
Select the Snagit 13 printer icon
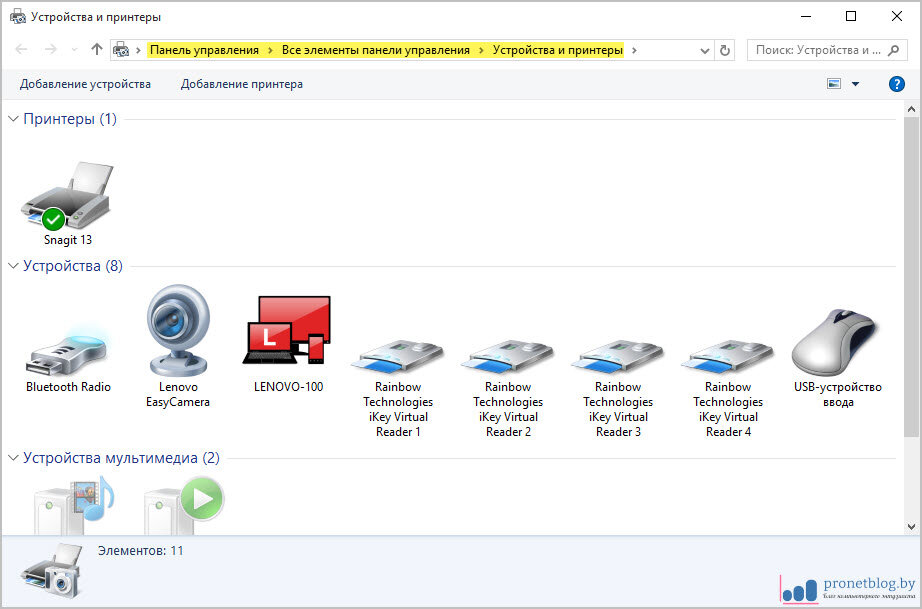click(66, 196)
